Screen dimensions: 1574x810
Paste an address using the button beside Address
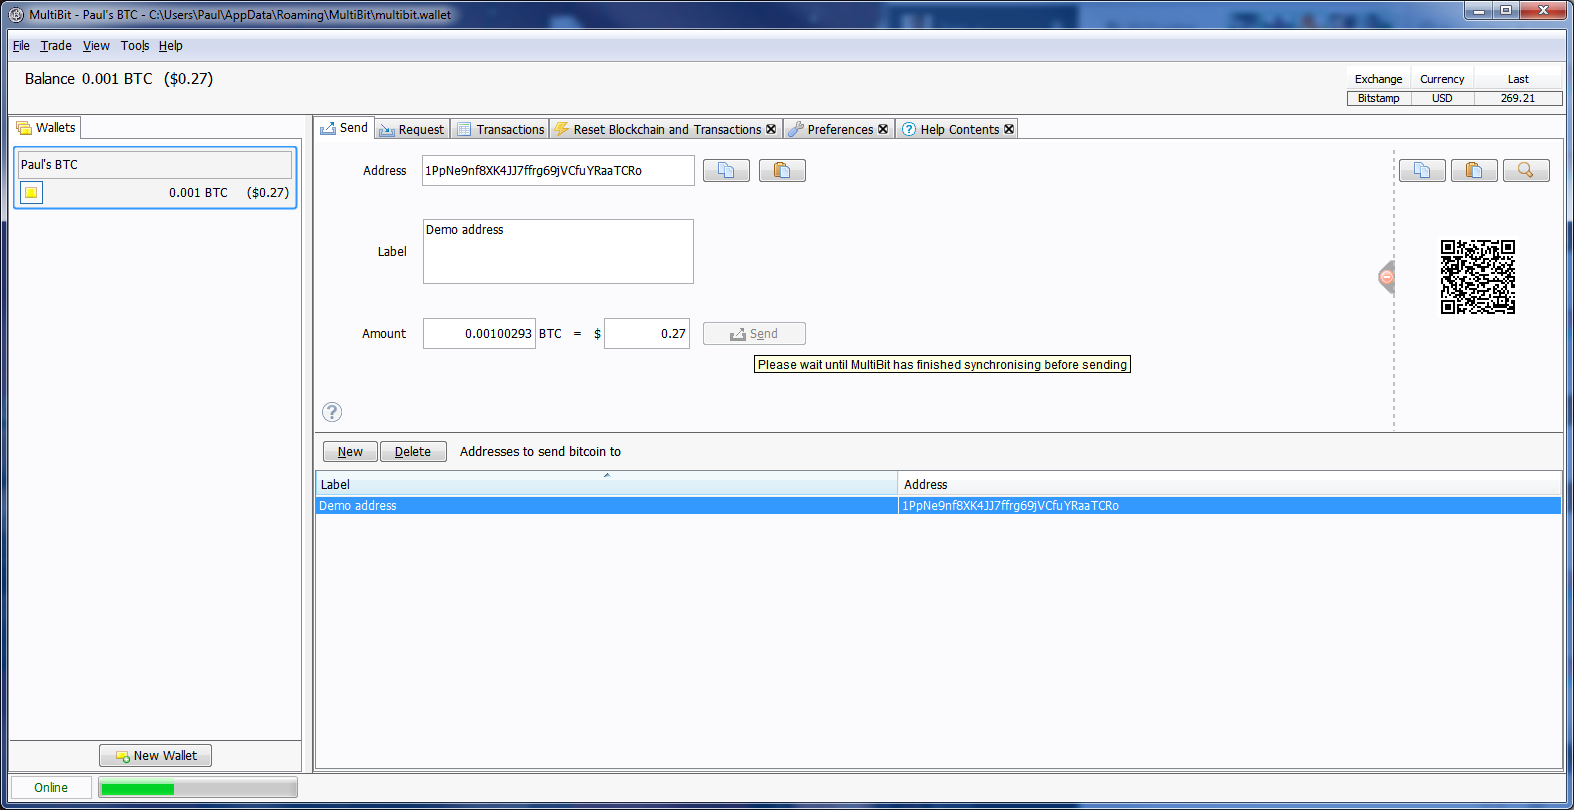coord(782,171)
